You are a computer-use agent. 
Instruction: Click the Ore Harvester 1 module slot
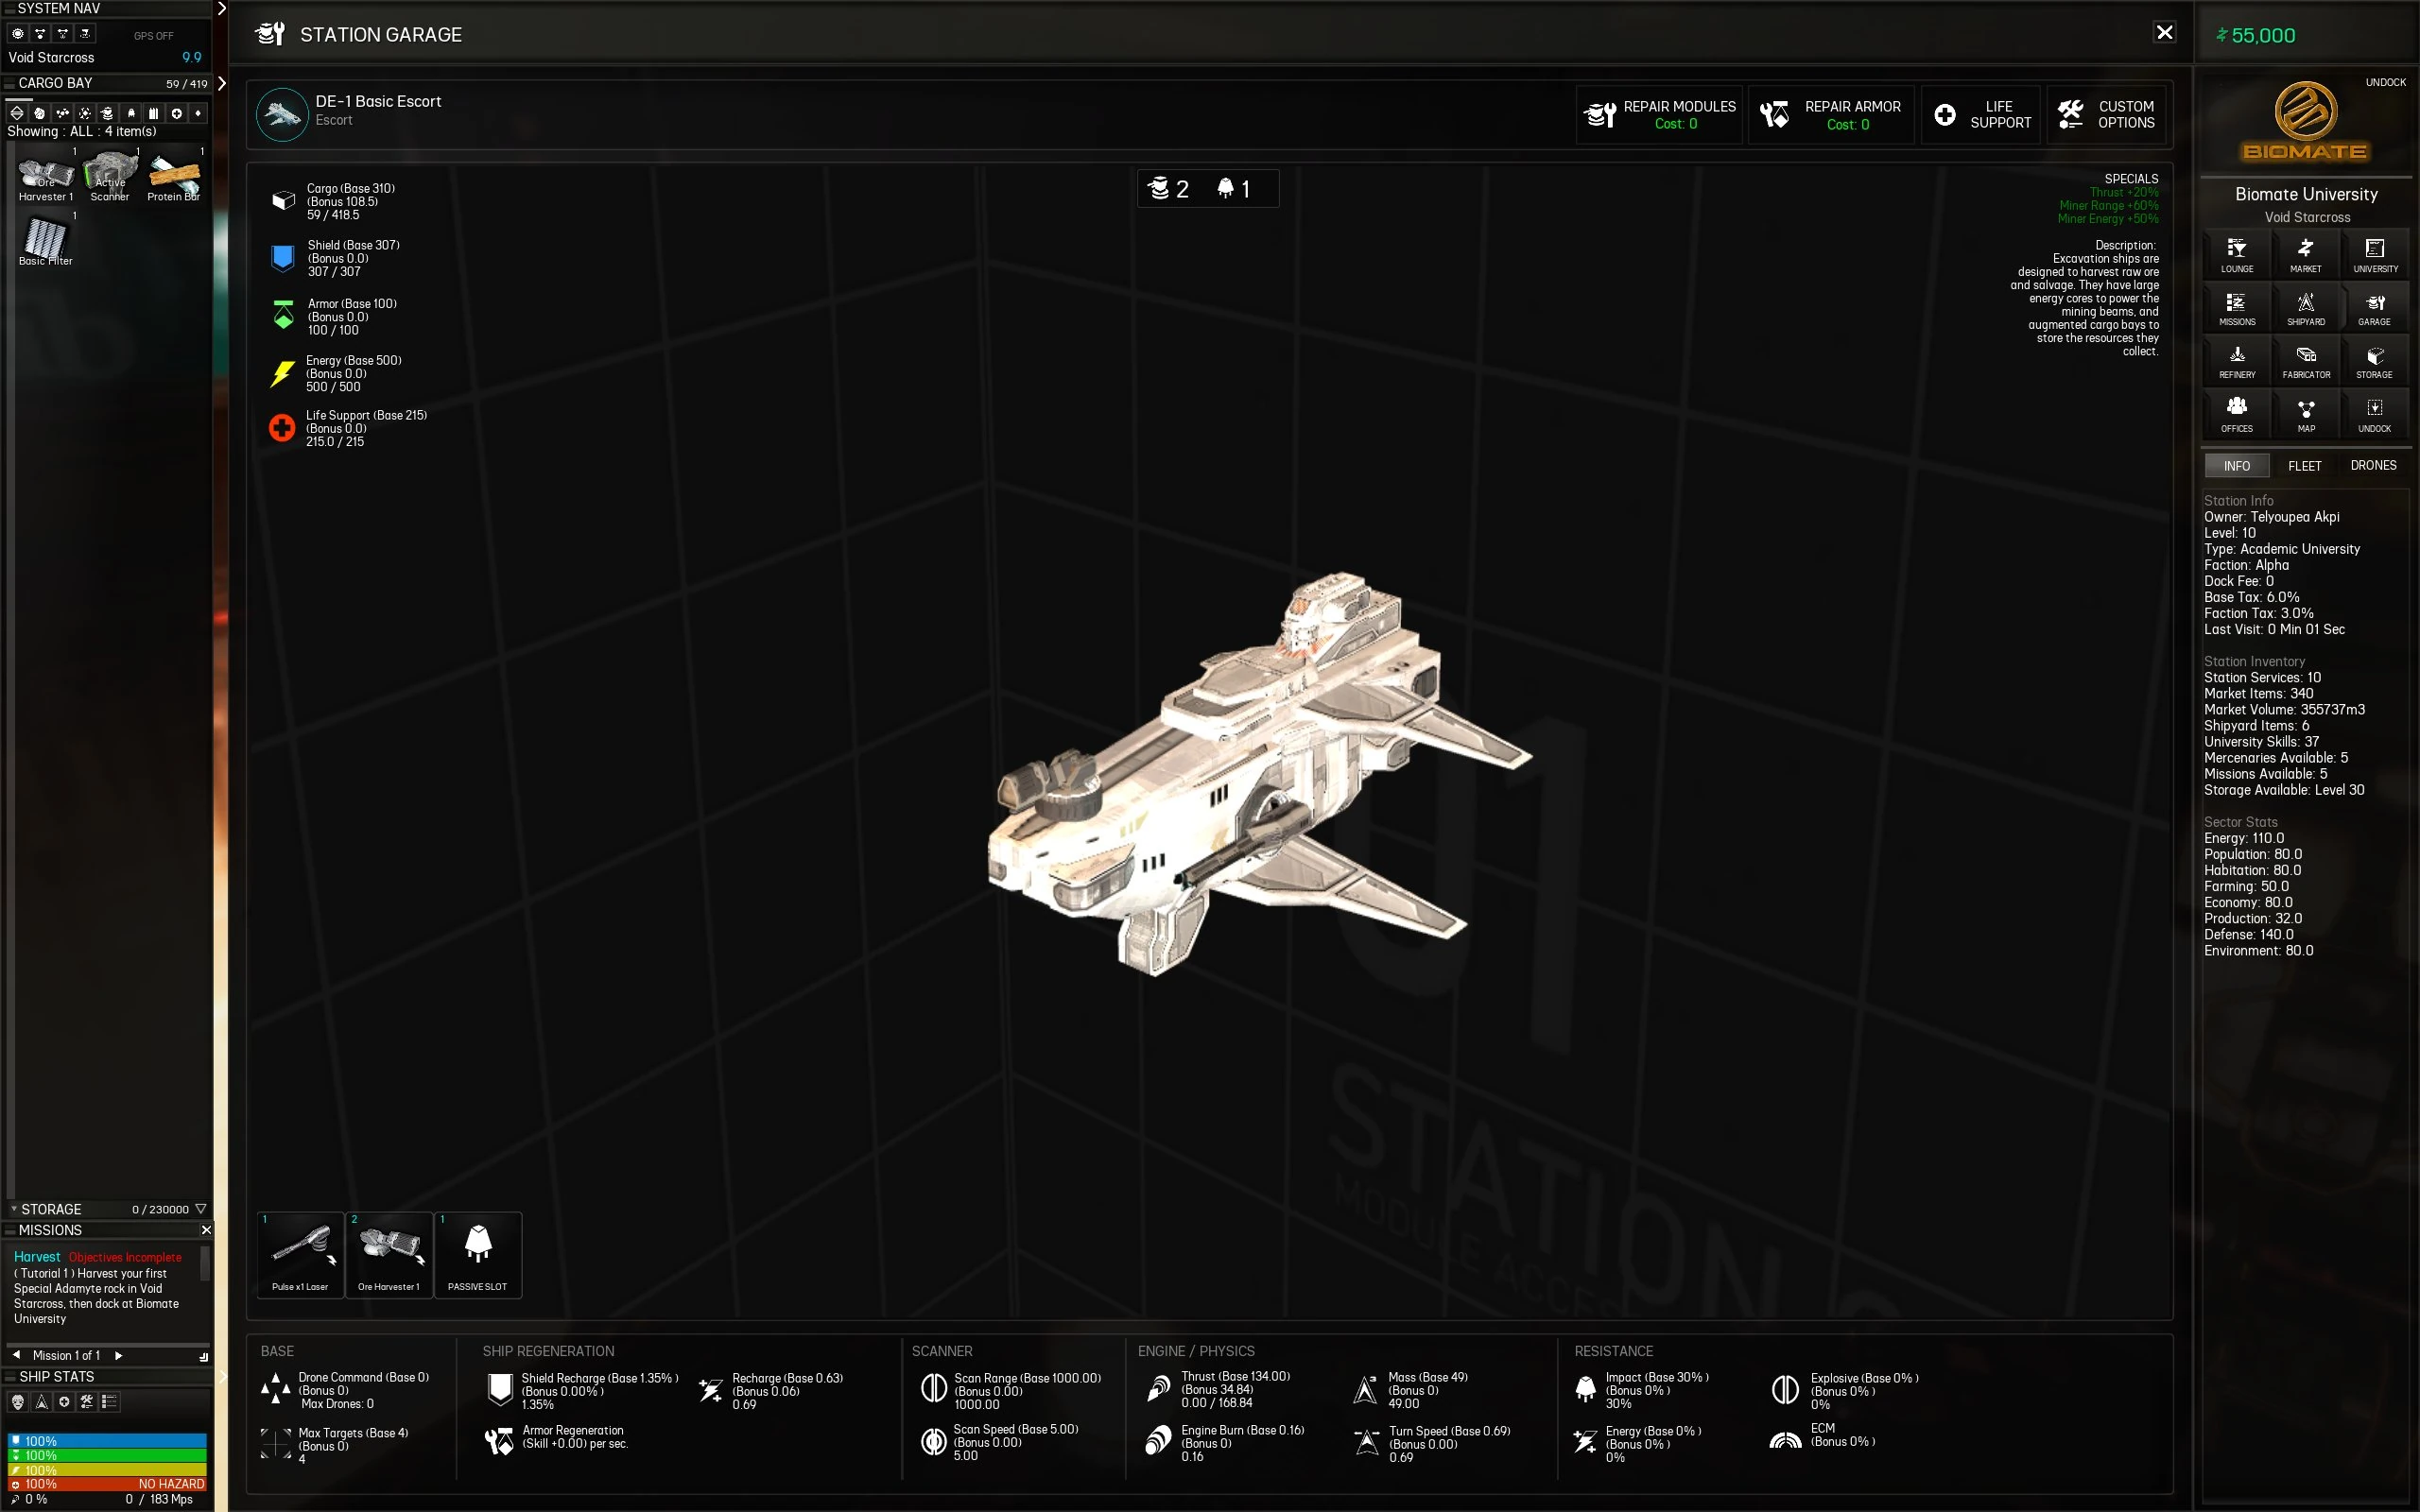pyautogui.click(x=389, y=1254)
